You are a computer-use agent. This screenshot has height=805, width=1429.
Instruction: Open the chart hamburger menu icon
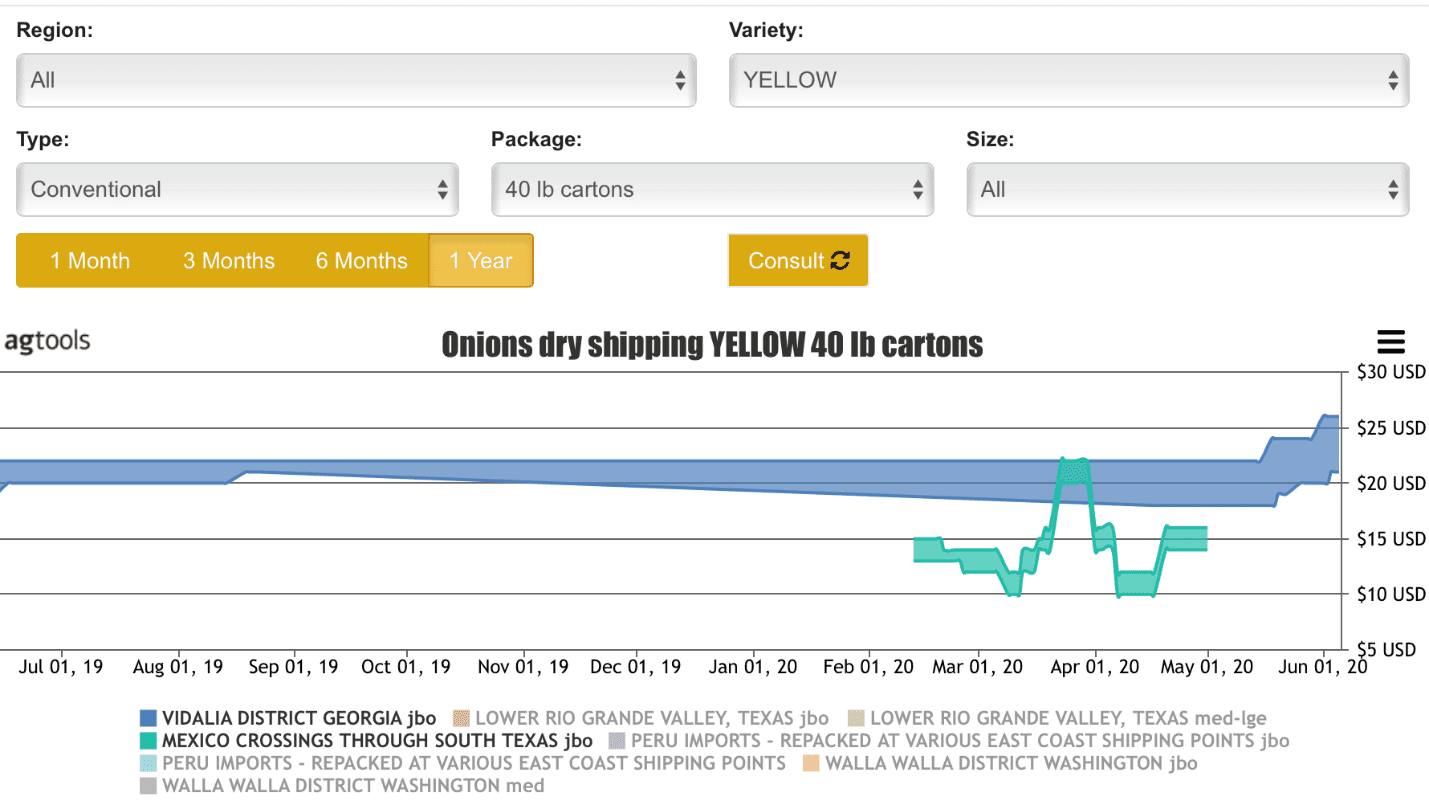point(1391,342)
